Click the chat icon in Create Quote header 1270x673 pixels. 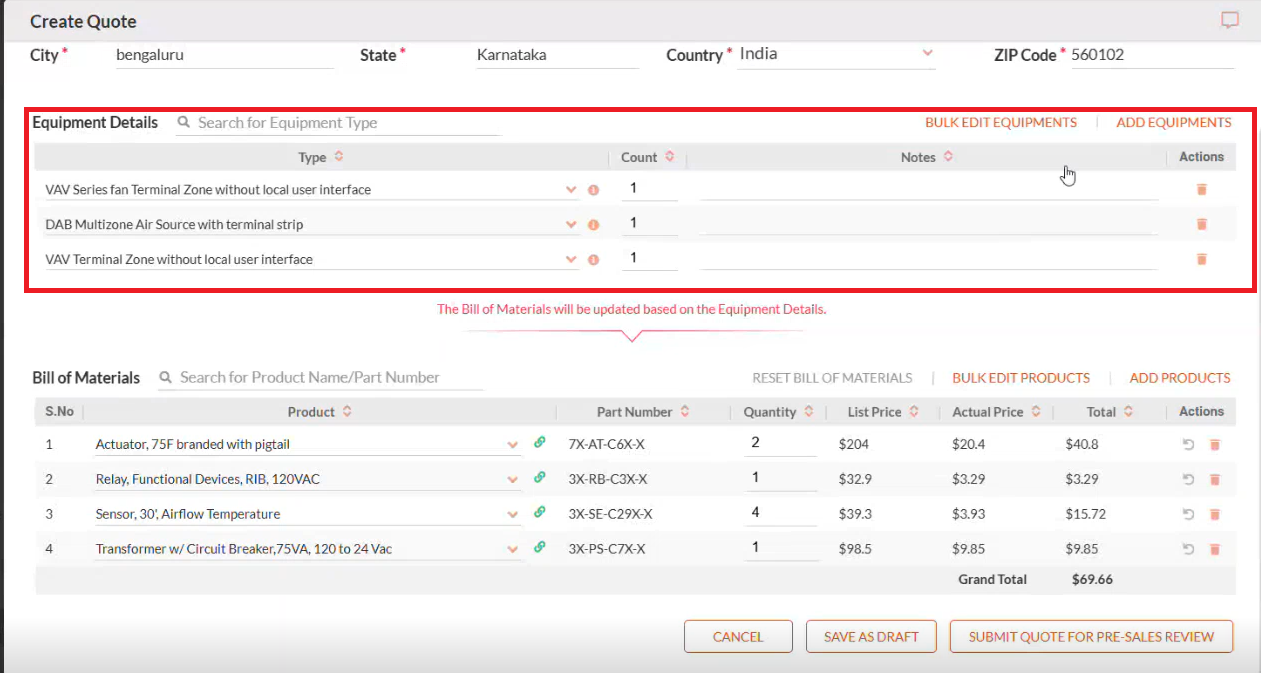tap(1230, 20)
